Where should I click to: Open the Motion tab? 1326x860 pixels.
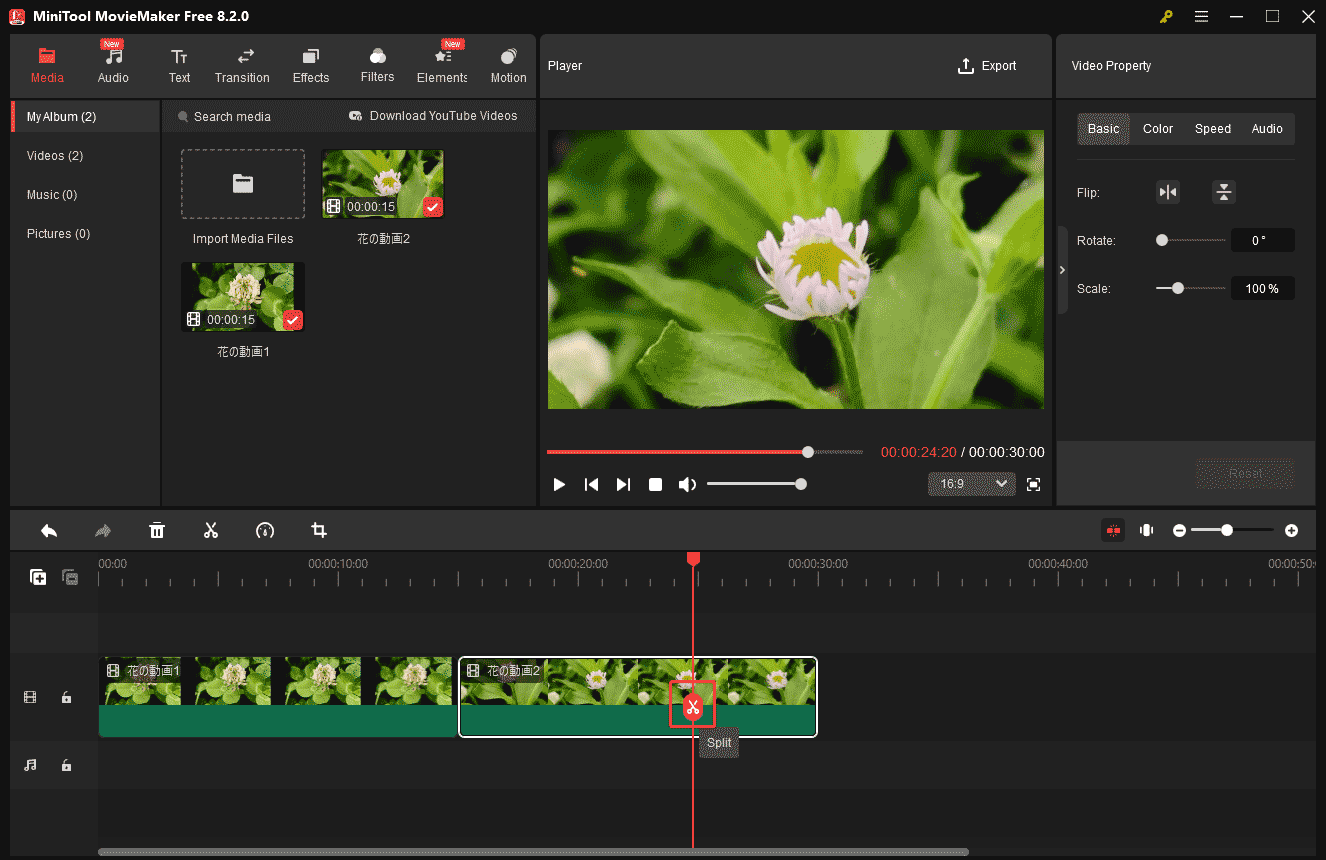[x=508, y=66]
